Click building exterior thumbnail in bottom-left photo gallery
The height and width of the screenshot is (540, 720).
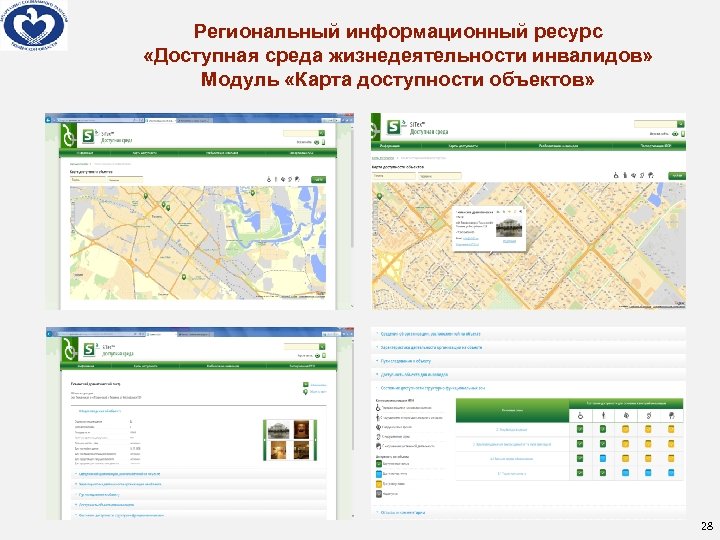279,430
